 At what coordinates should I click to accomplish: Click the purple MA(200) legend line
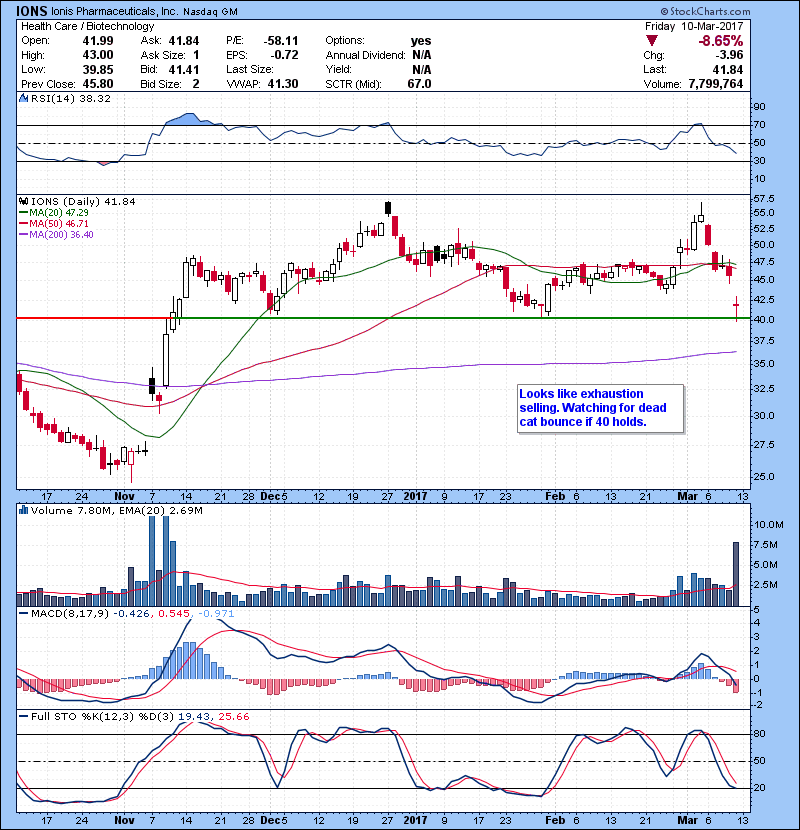click(x=23, y=235)
